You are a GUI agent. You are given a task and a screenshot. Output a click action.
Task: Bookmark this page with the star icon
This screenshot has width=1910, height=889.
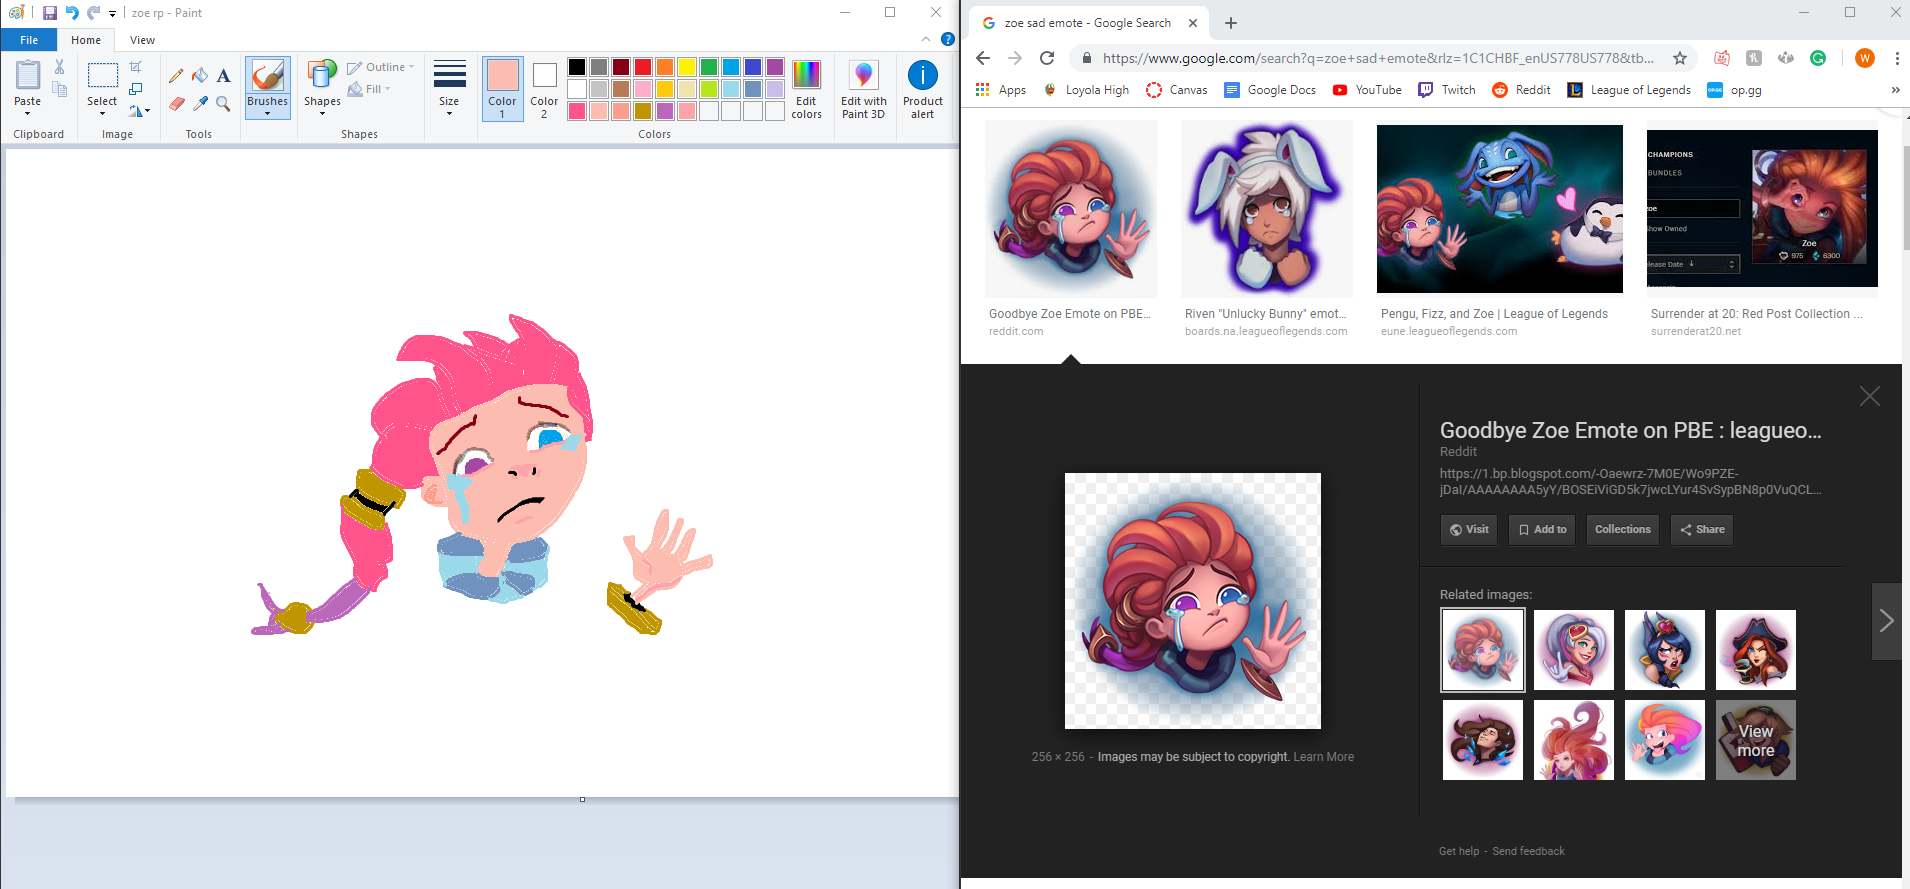1680,58
